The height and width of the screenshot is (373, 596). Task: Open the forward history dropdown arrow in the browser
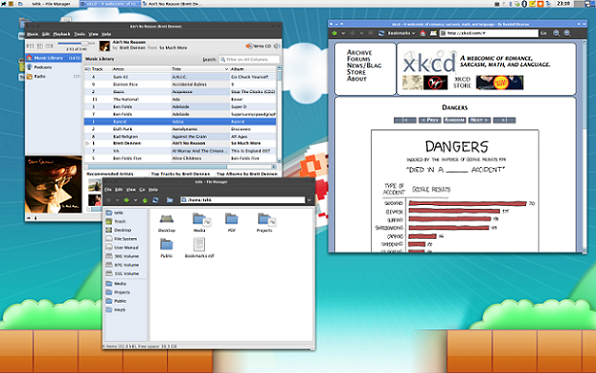click(361, 33)
